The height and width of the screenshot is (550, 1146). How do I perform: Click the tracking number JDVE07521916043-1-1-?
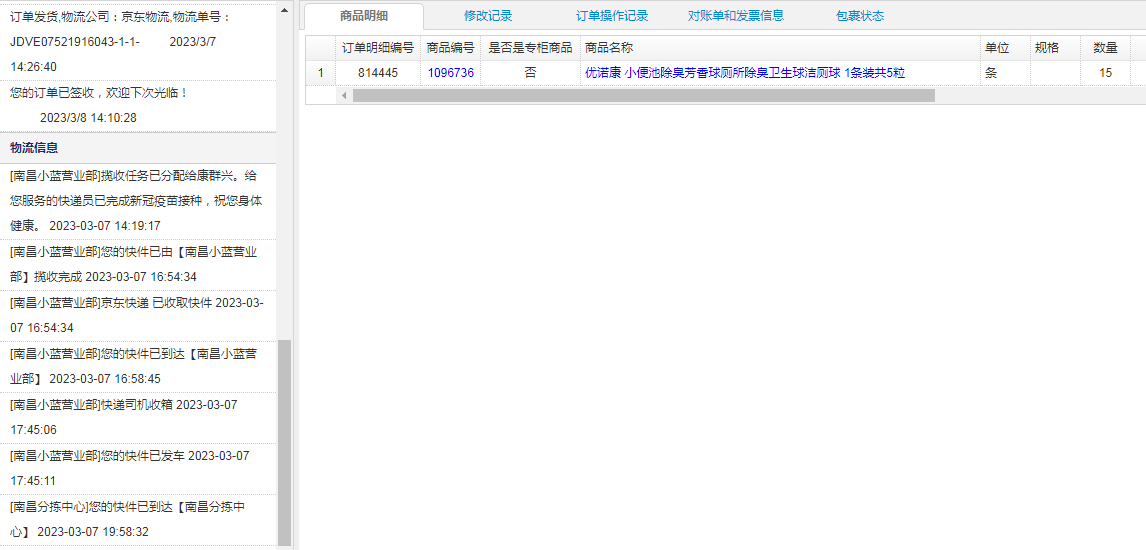pyautogui.click(x=75, y=42)
